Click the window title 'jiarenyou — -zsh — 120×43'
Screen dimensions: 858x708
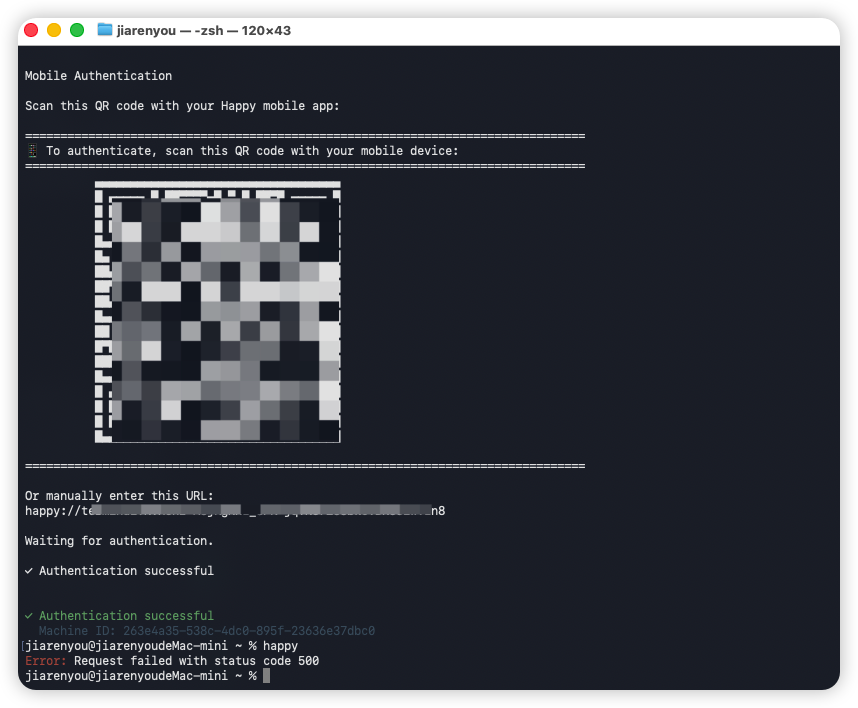click(204, 31)
